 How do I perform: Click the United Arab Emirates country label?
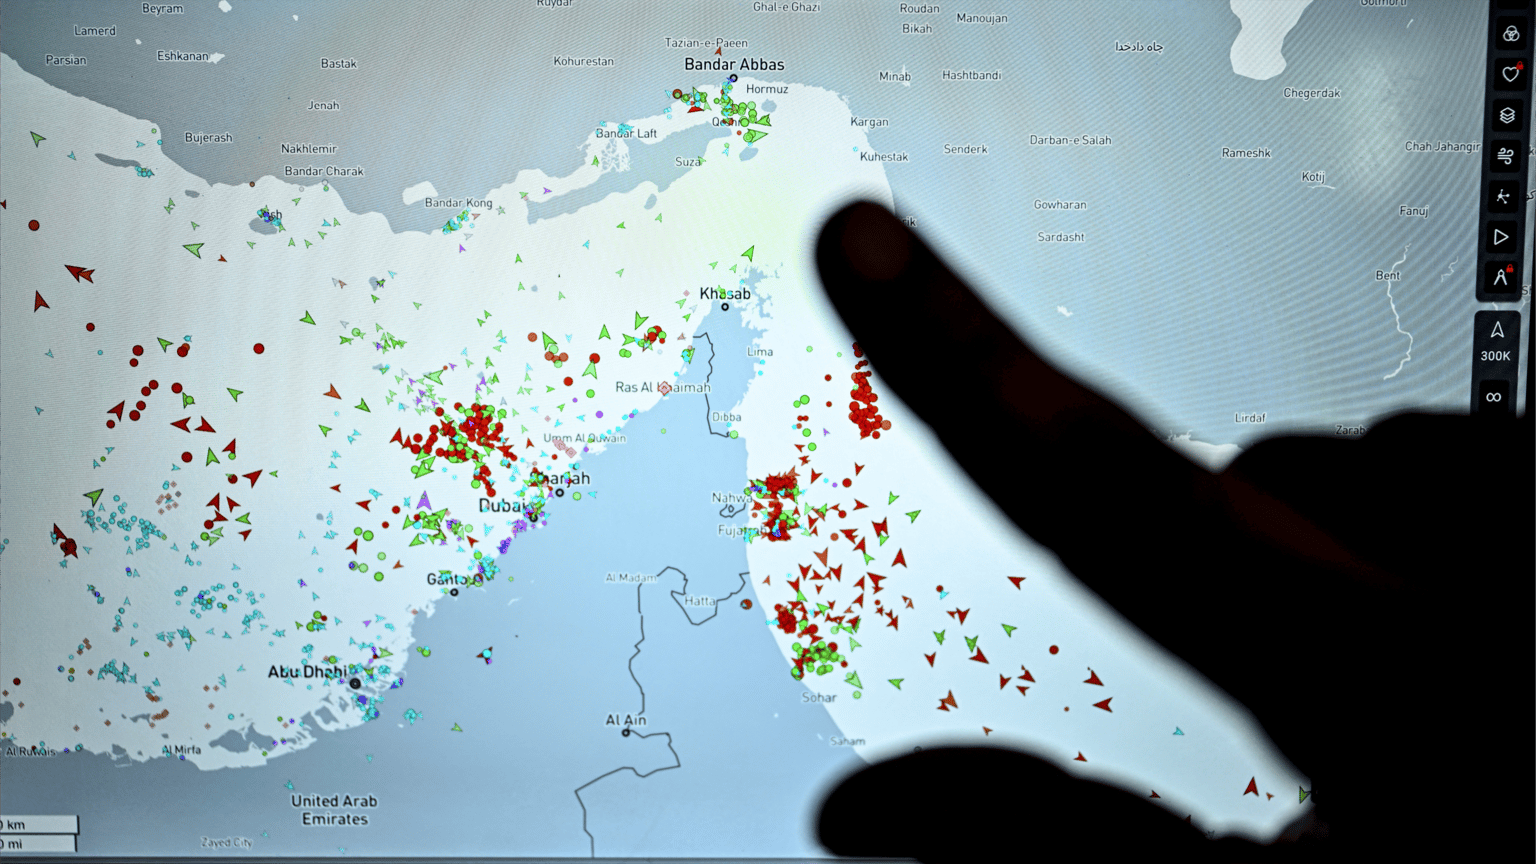click(334, 810)
